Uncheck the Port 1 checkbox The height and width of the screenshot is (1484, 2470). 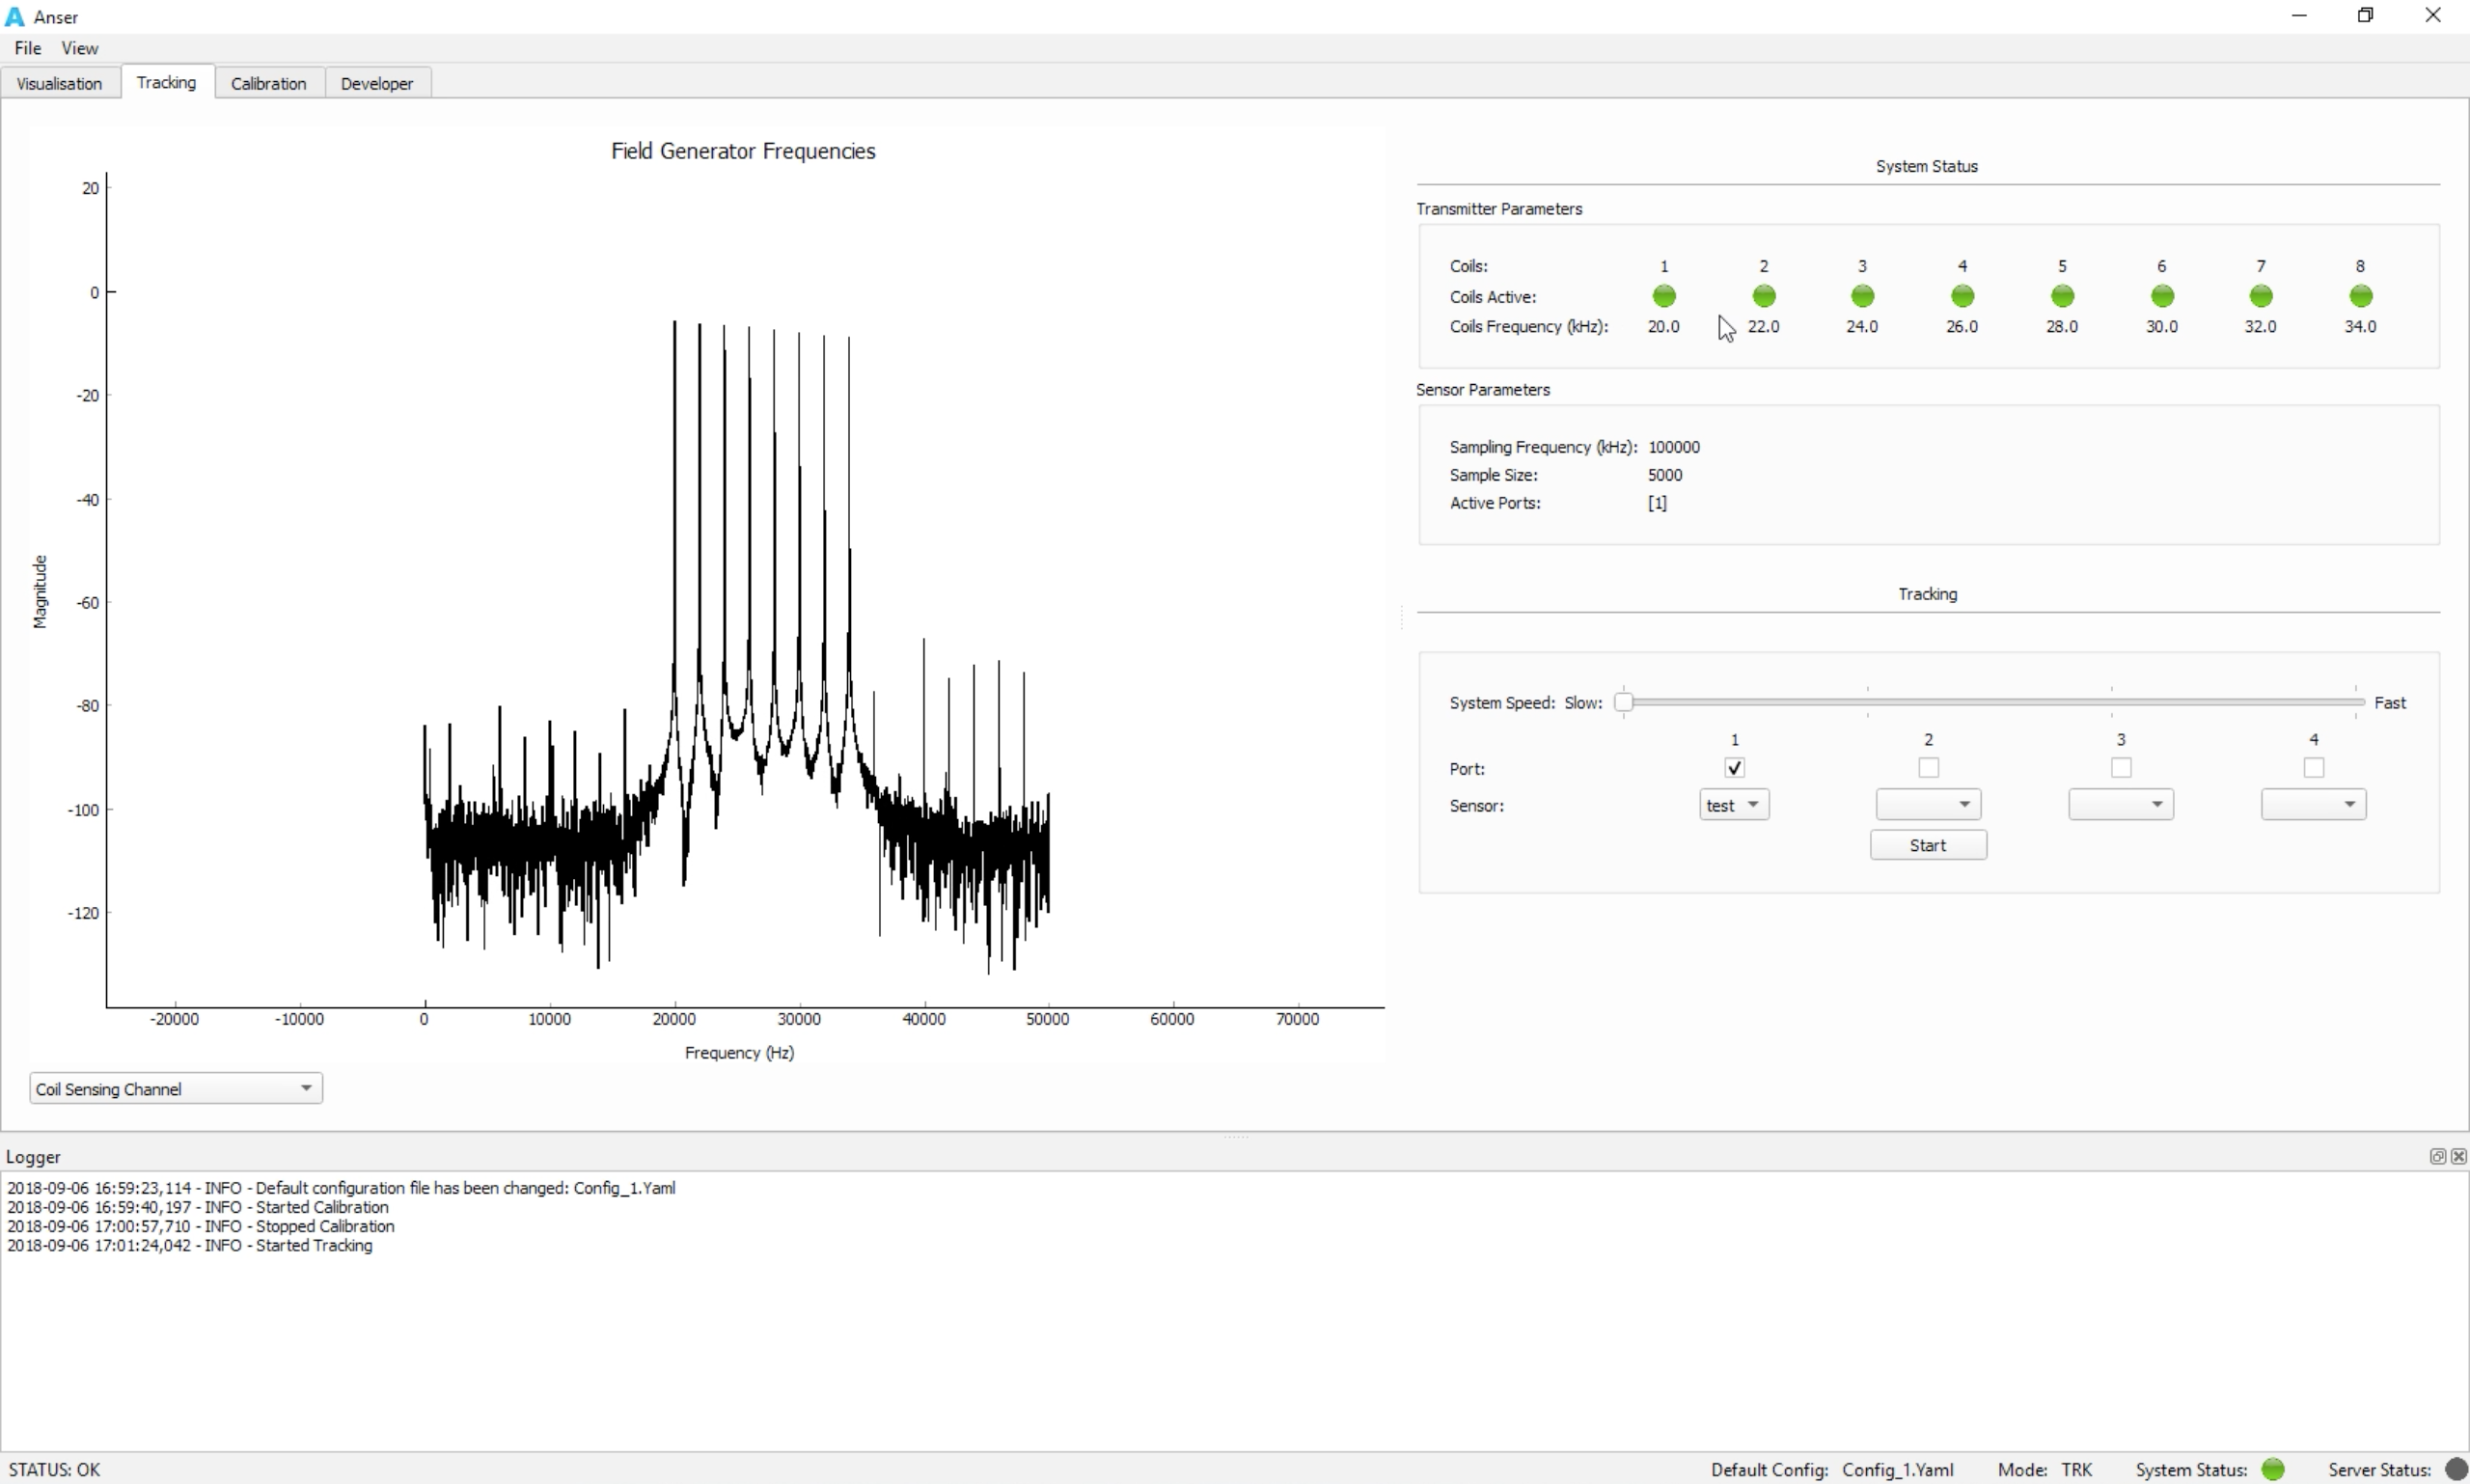click(x=1734, y=768)
